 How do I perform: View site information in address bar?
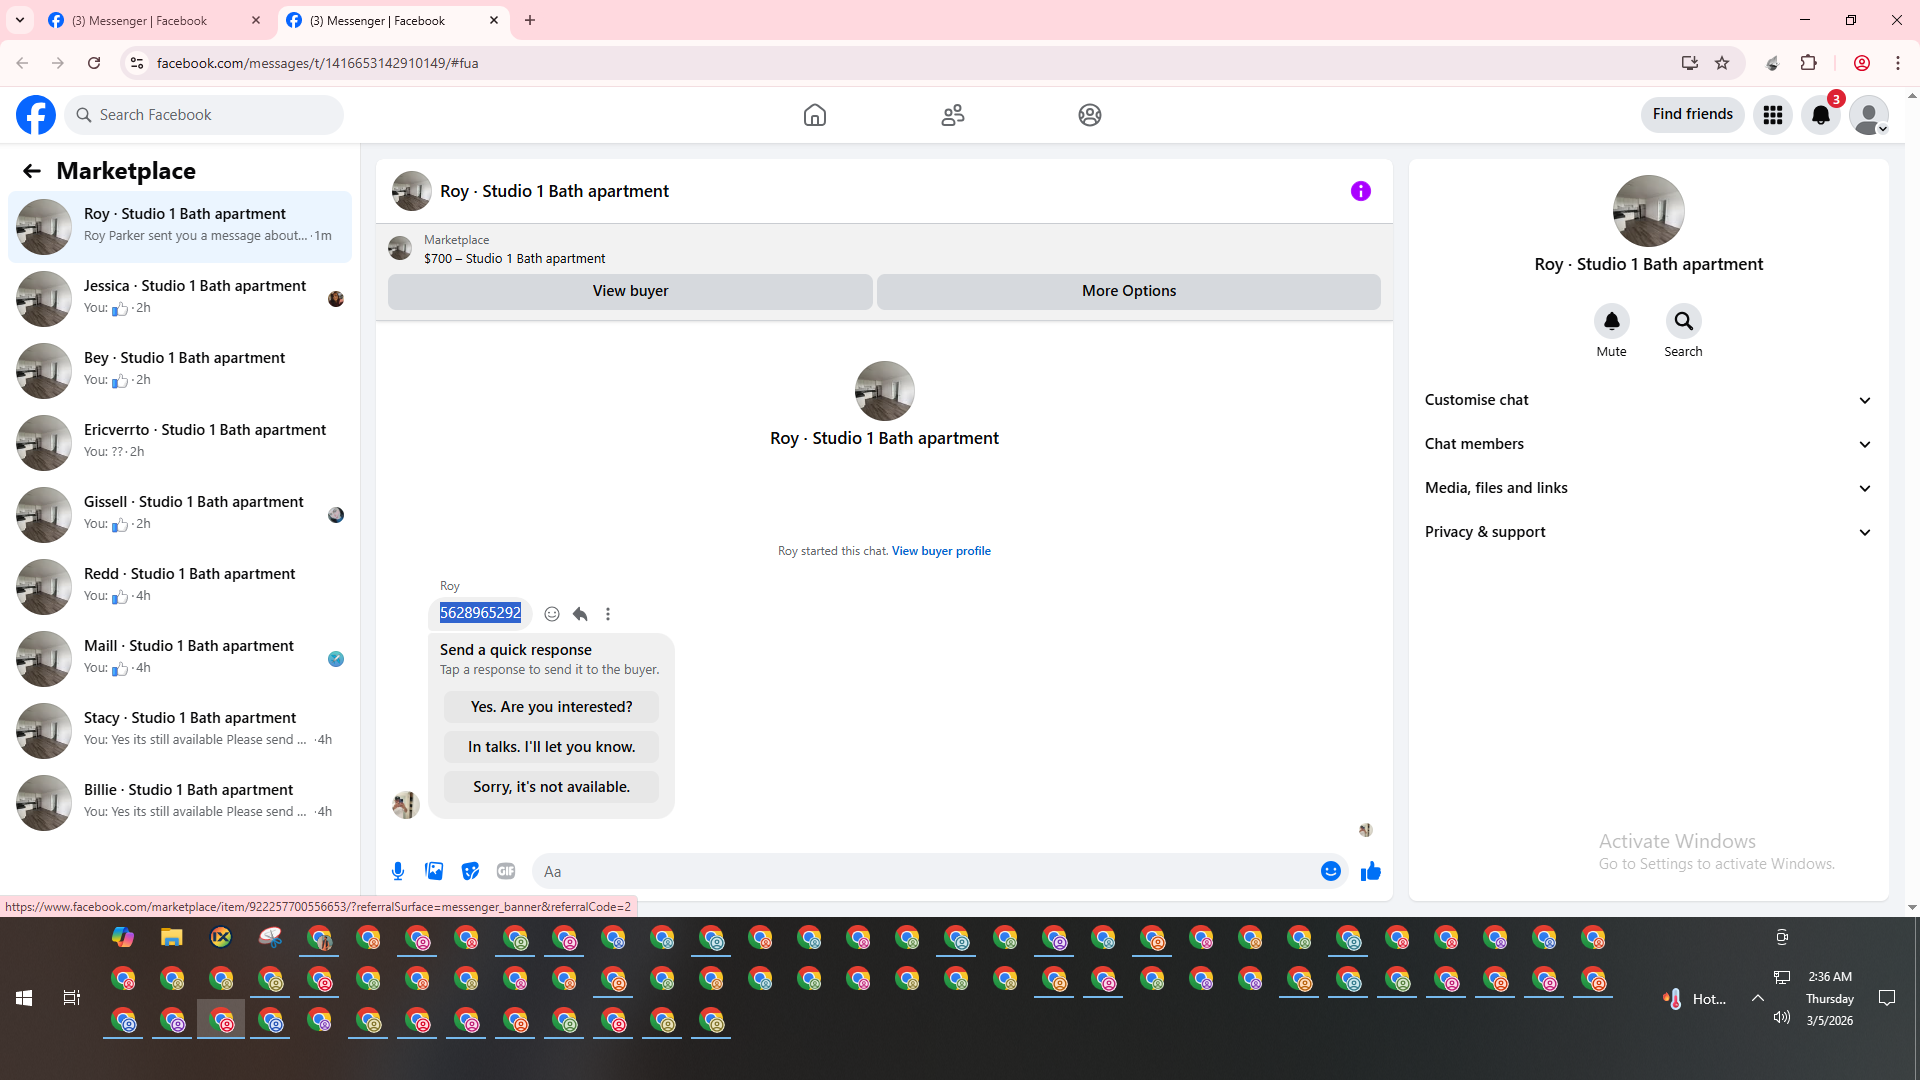pos(137,63)
